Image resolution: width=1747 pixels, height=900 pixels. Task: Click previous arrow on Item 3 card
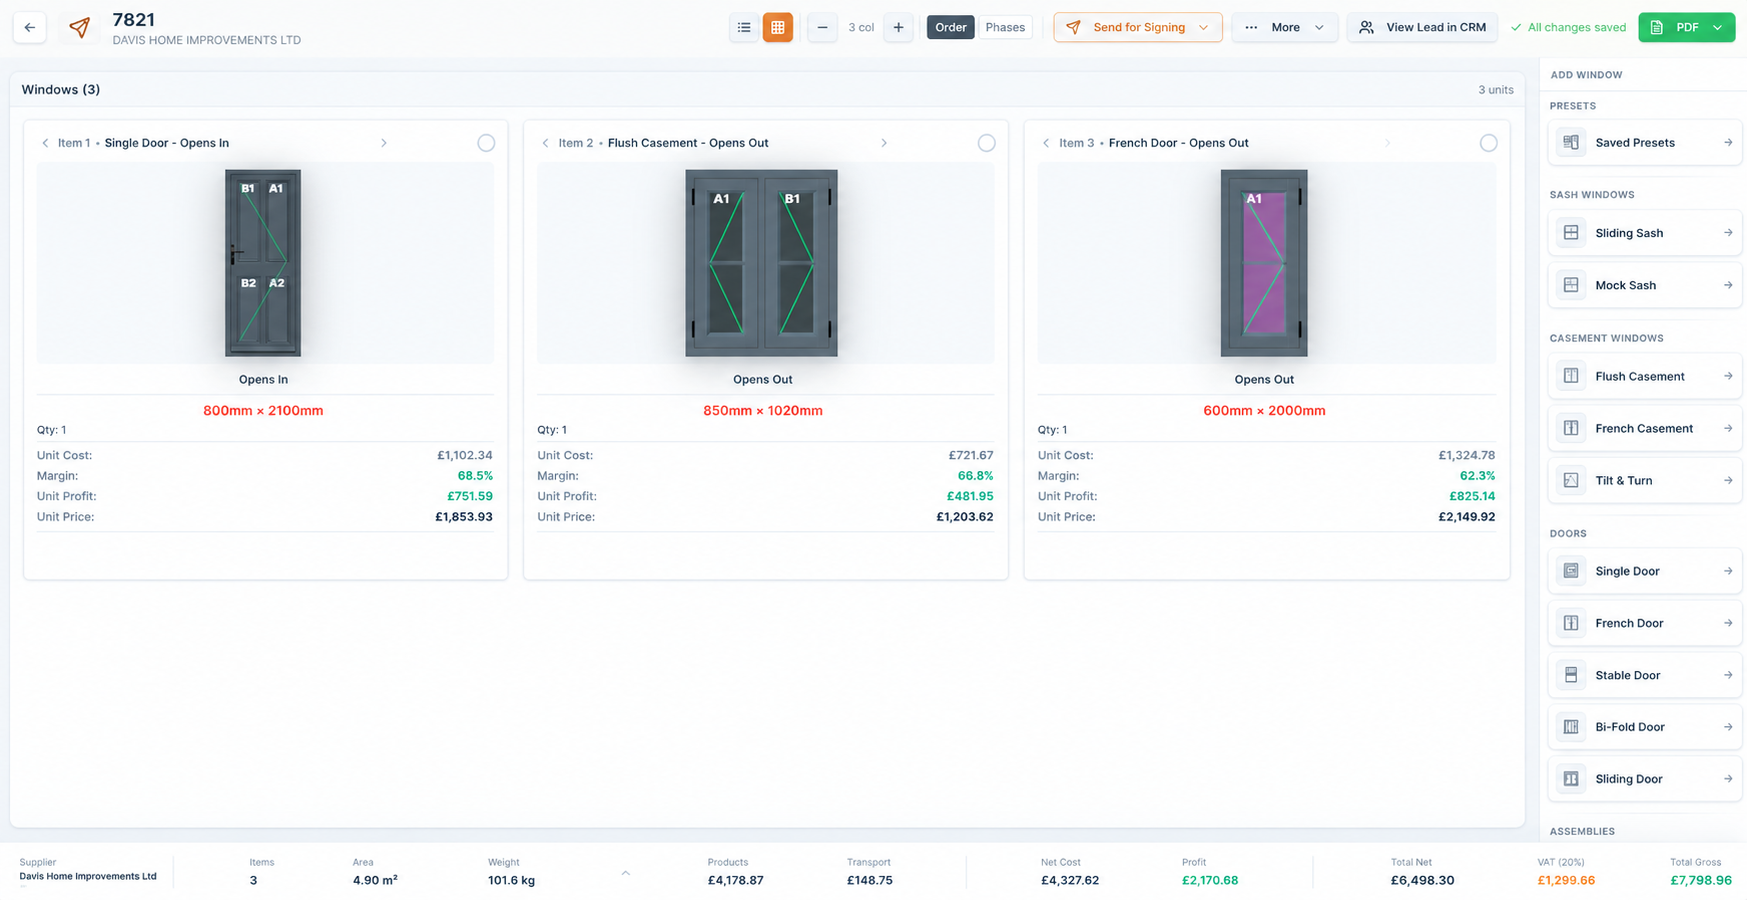1046,143
